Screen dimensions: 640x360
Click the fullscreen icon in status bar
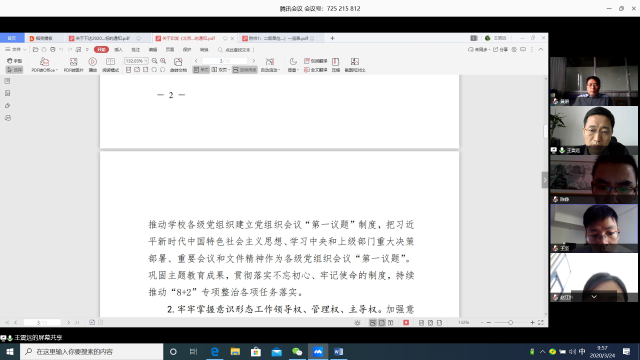(x=541, y=322)
